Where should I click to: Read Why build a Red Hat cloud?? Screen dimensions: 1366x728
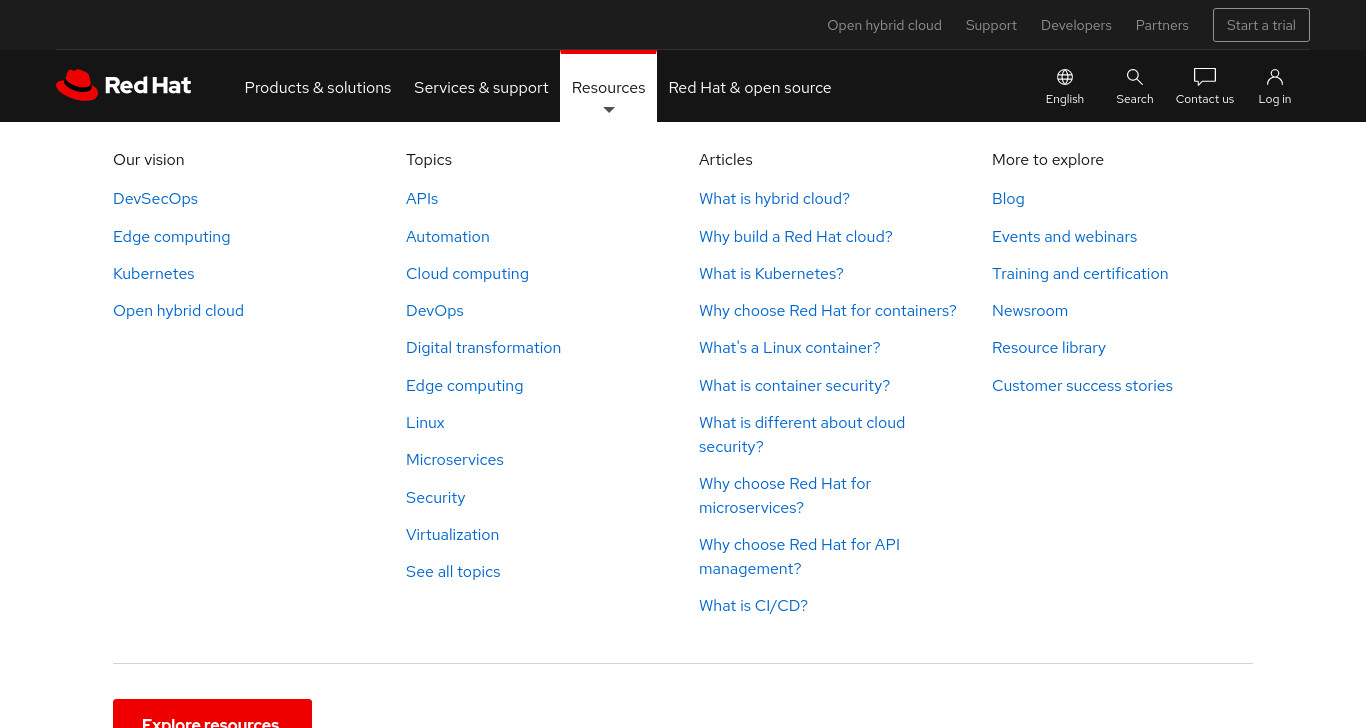(x=795, y=237)
